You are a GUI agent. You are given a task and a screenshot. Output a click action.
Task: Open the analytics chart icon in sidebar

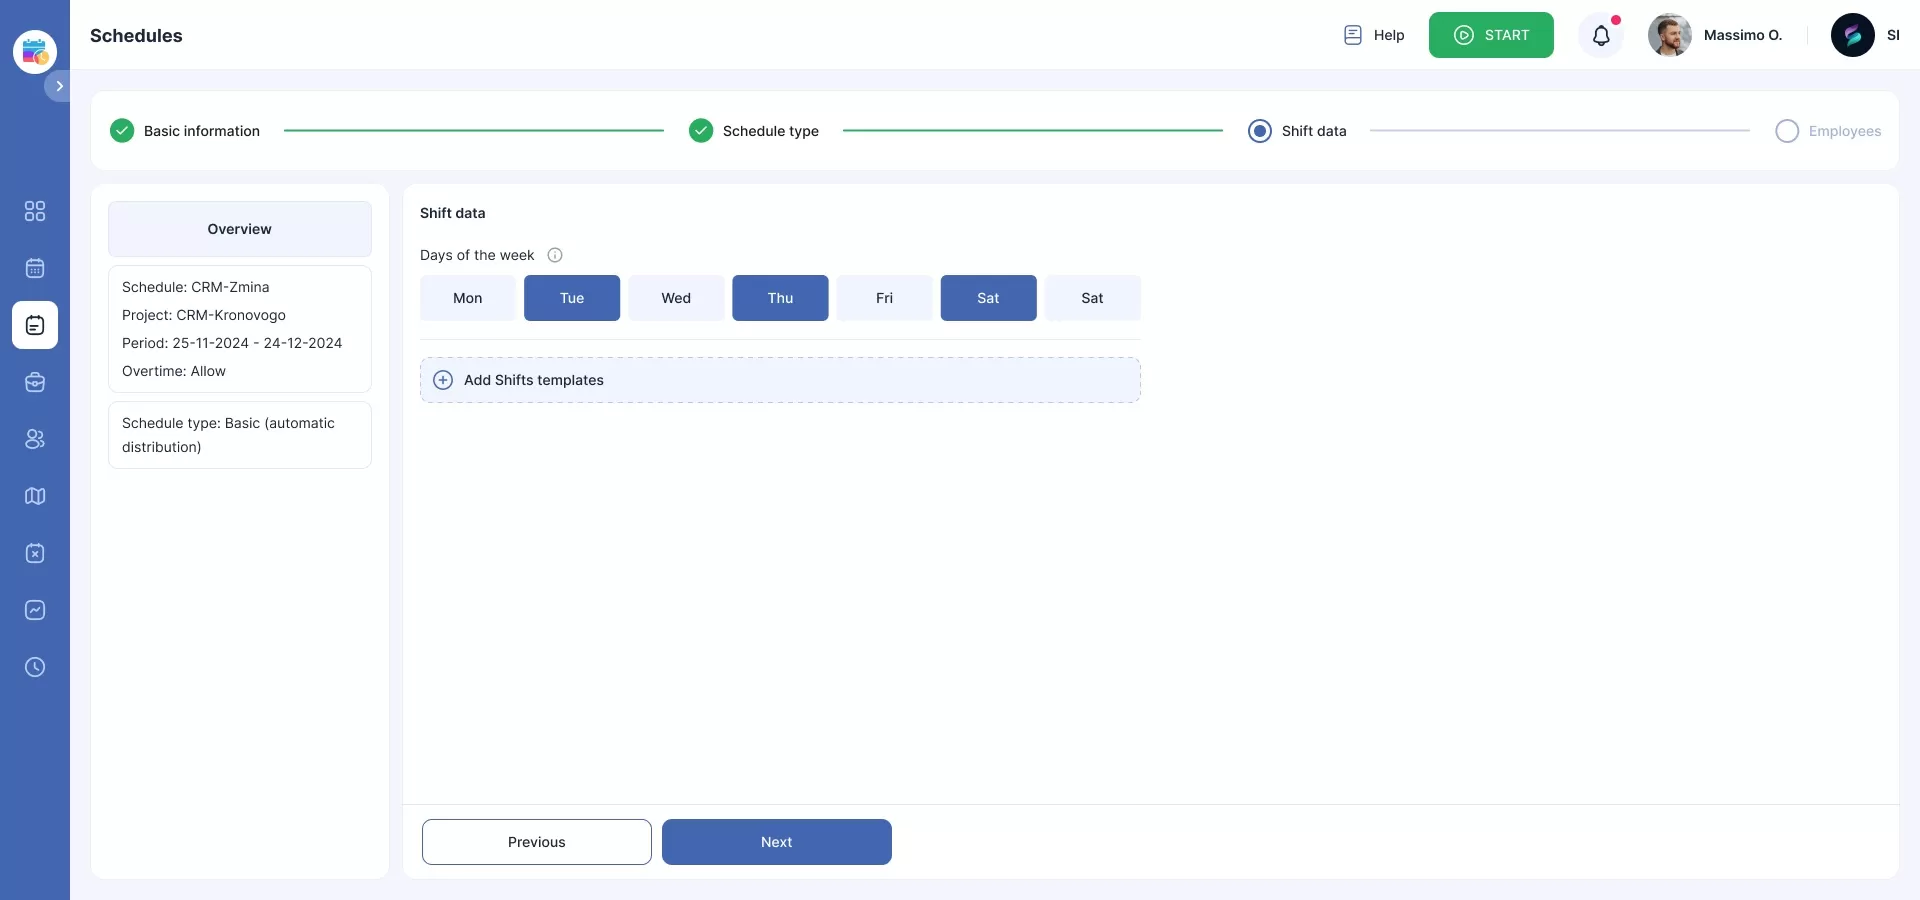click(35, 610)
